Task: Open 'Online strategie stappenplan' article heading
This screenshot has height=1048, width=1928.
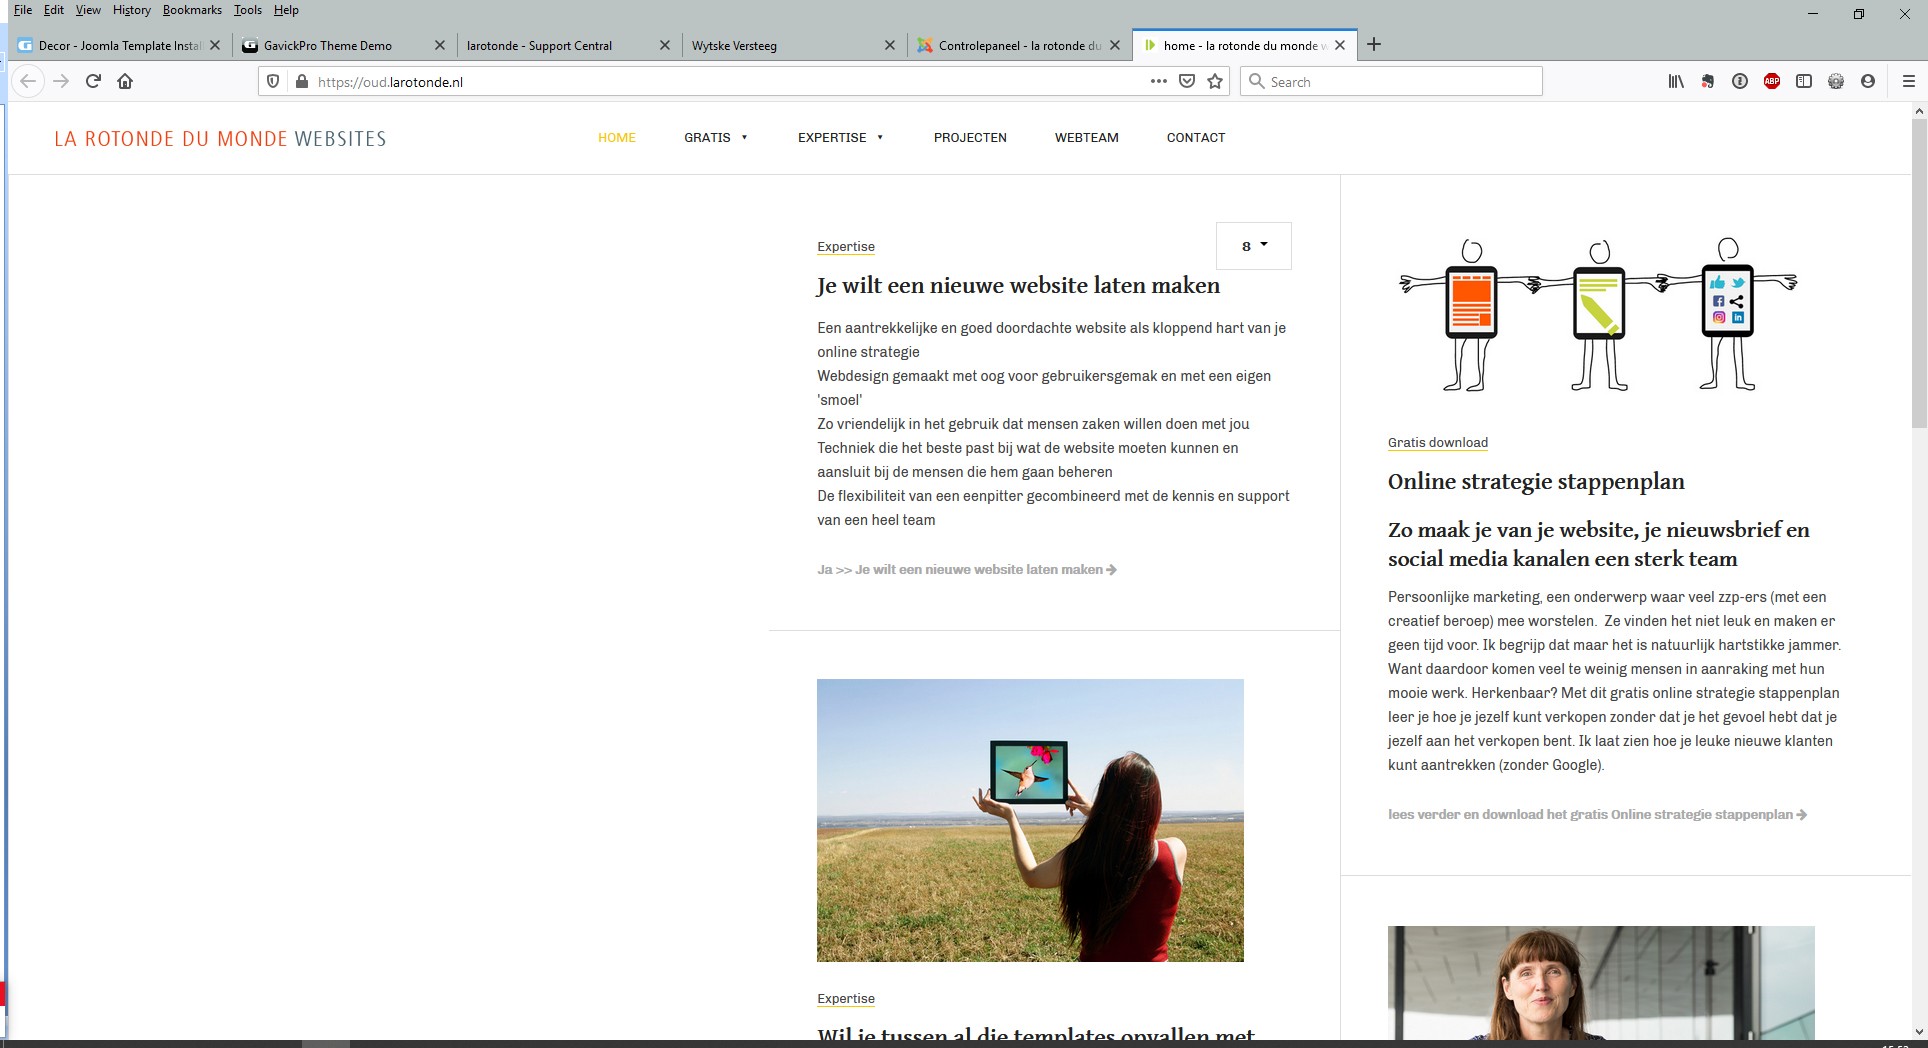Action: (1535, 482)
